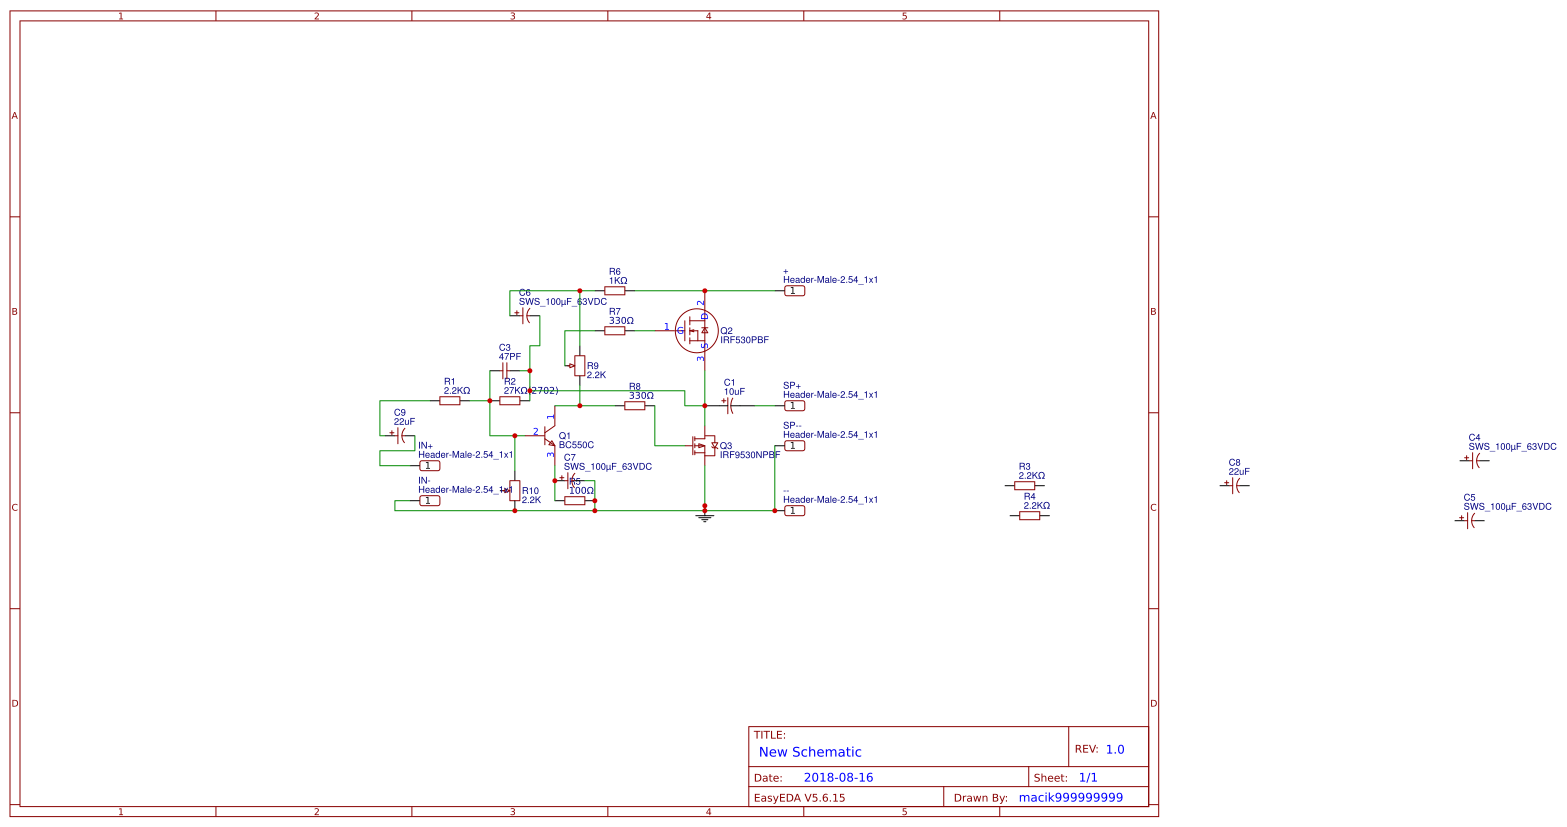Viewport: 1567px width, 827px height.
Task: Click the SP+ Header-Male pin symbol
Action: click(x=793, y=404)
